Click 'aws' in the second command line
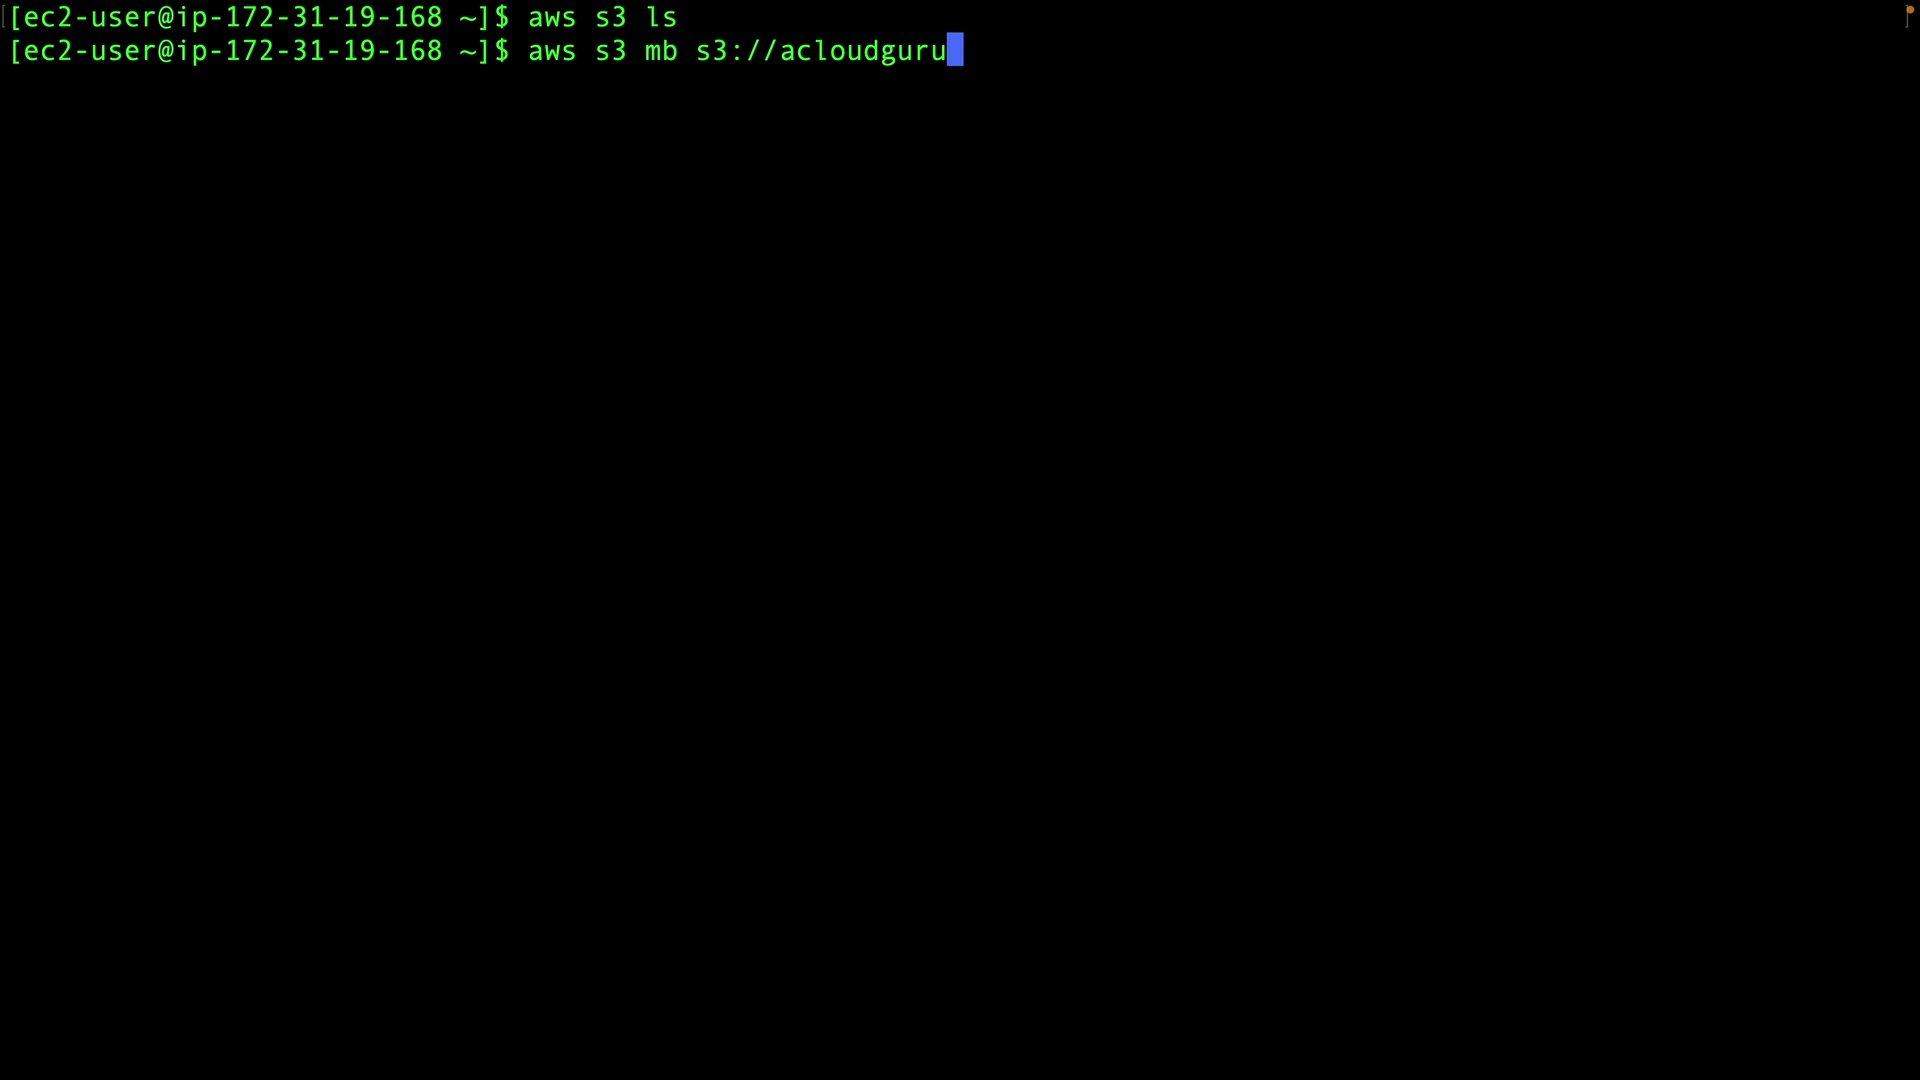The width and height of the screenshot is (1920, 1080). 552,51
